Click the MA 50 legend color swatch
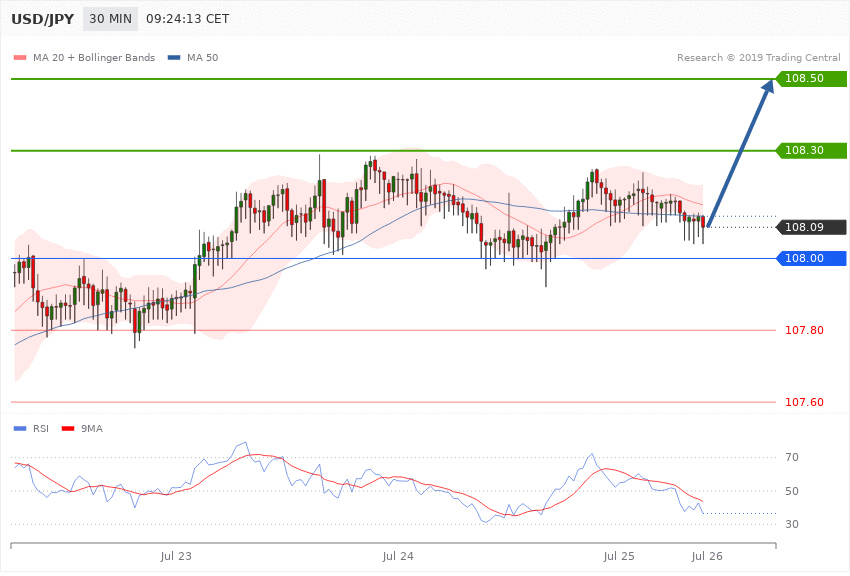 click(174, 57)
